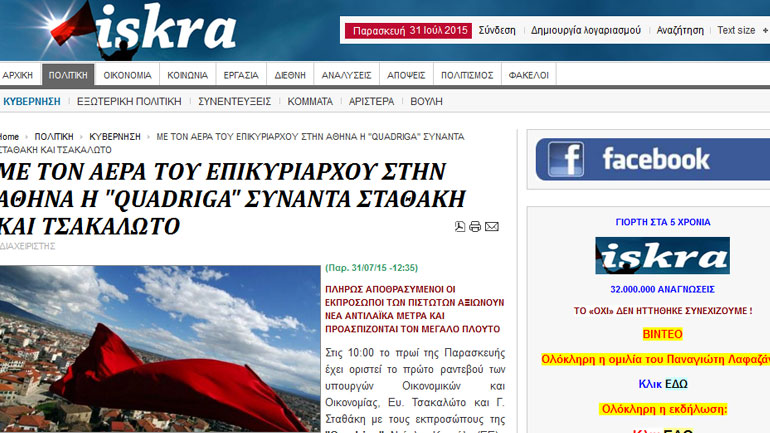Open the ΚΟΙΝΩΝΙΑ section
Image resolution: width=770 pixels, height=433 pixels.
pyautogui.click(x=188, y=75)
